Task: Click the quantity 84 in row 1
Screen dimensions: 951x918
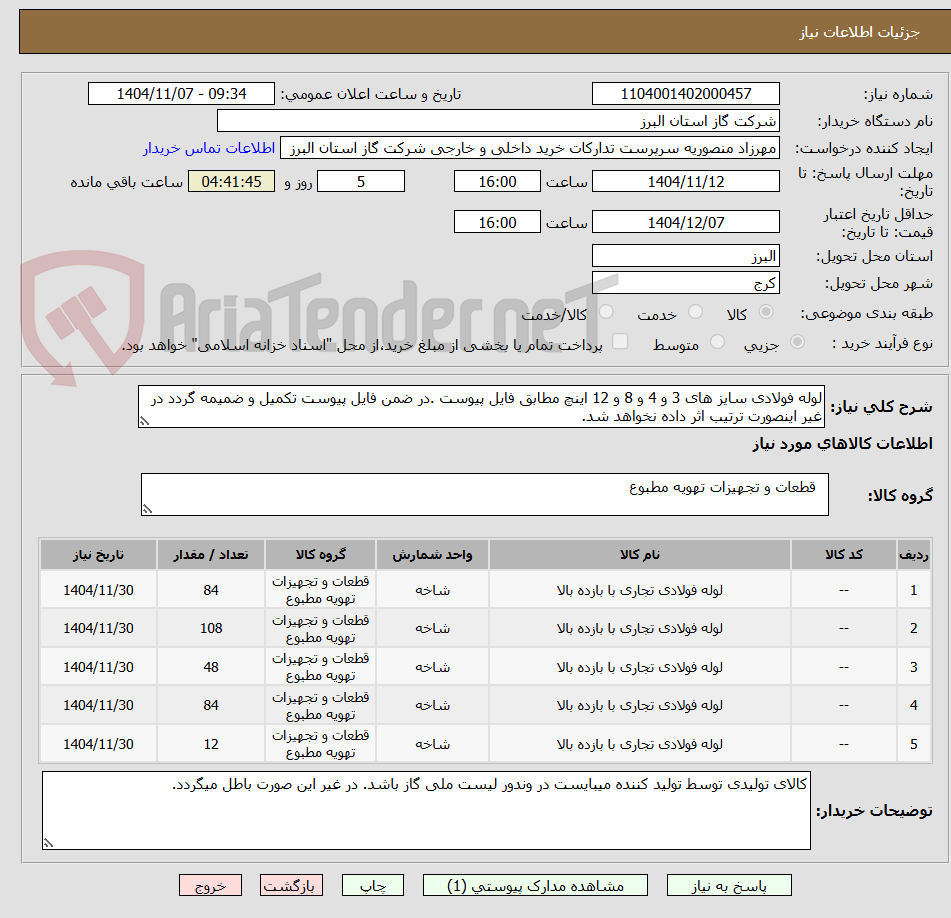Action: (211, 590)
